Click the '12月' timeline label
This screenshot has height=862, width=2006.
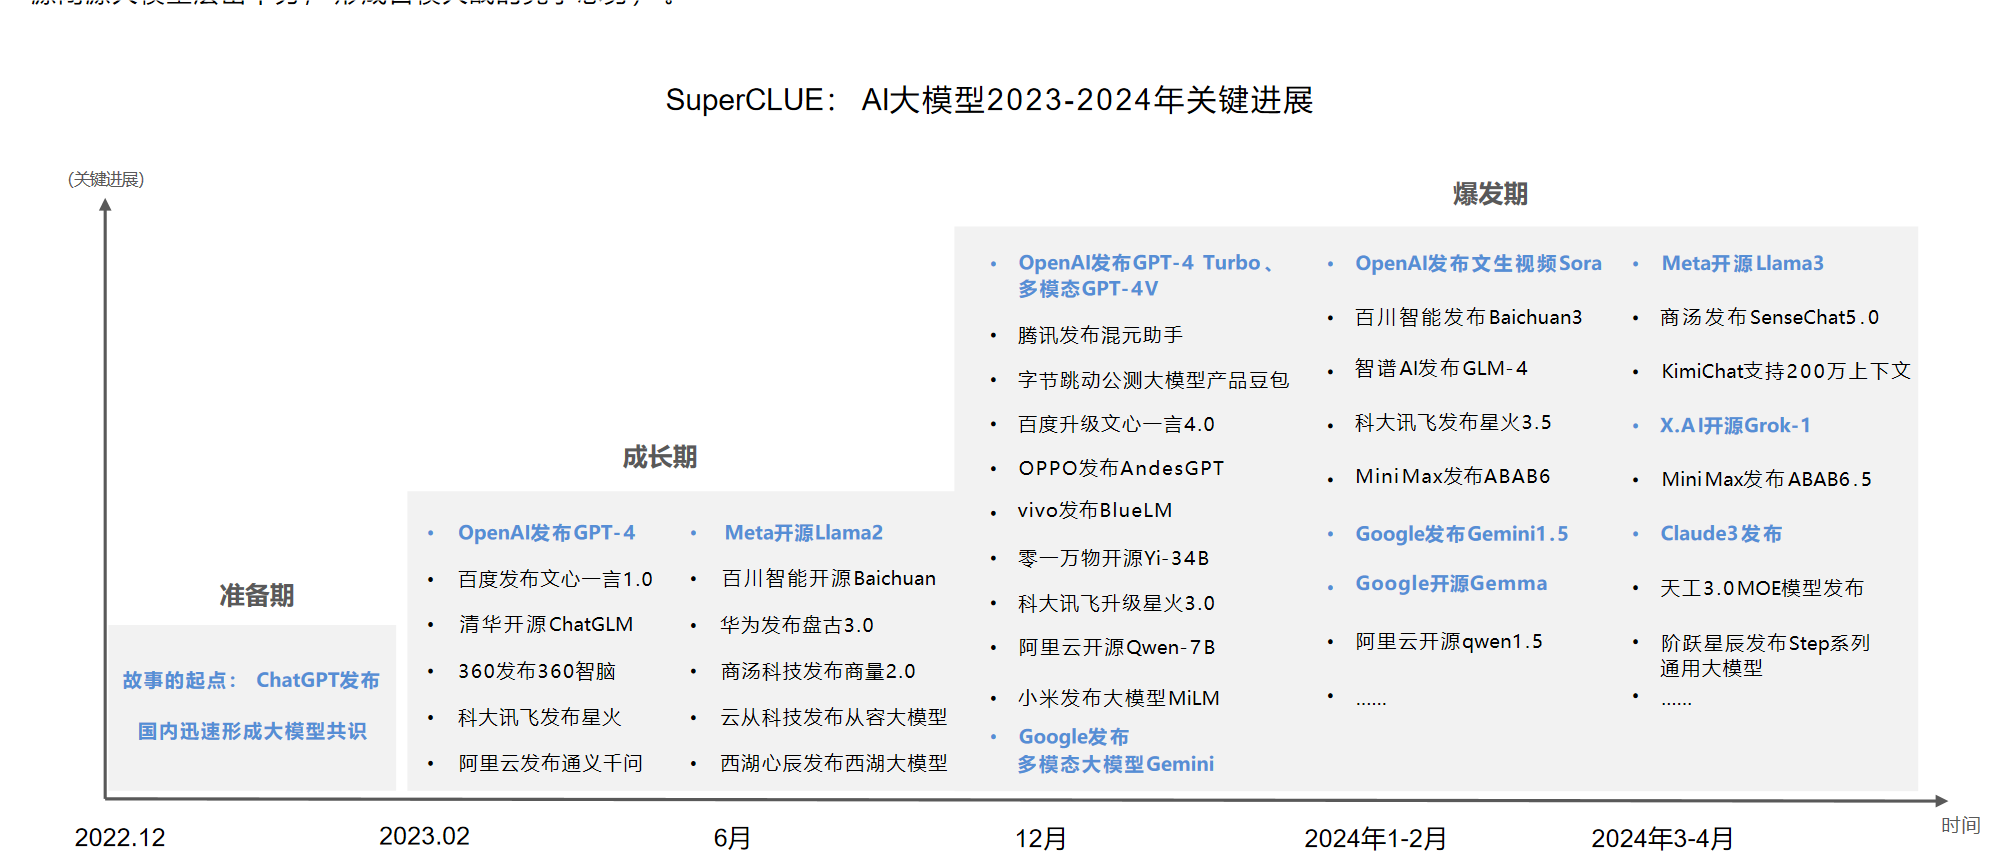1041,838
